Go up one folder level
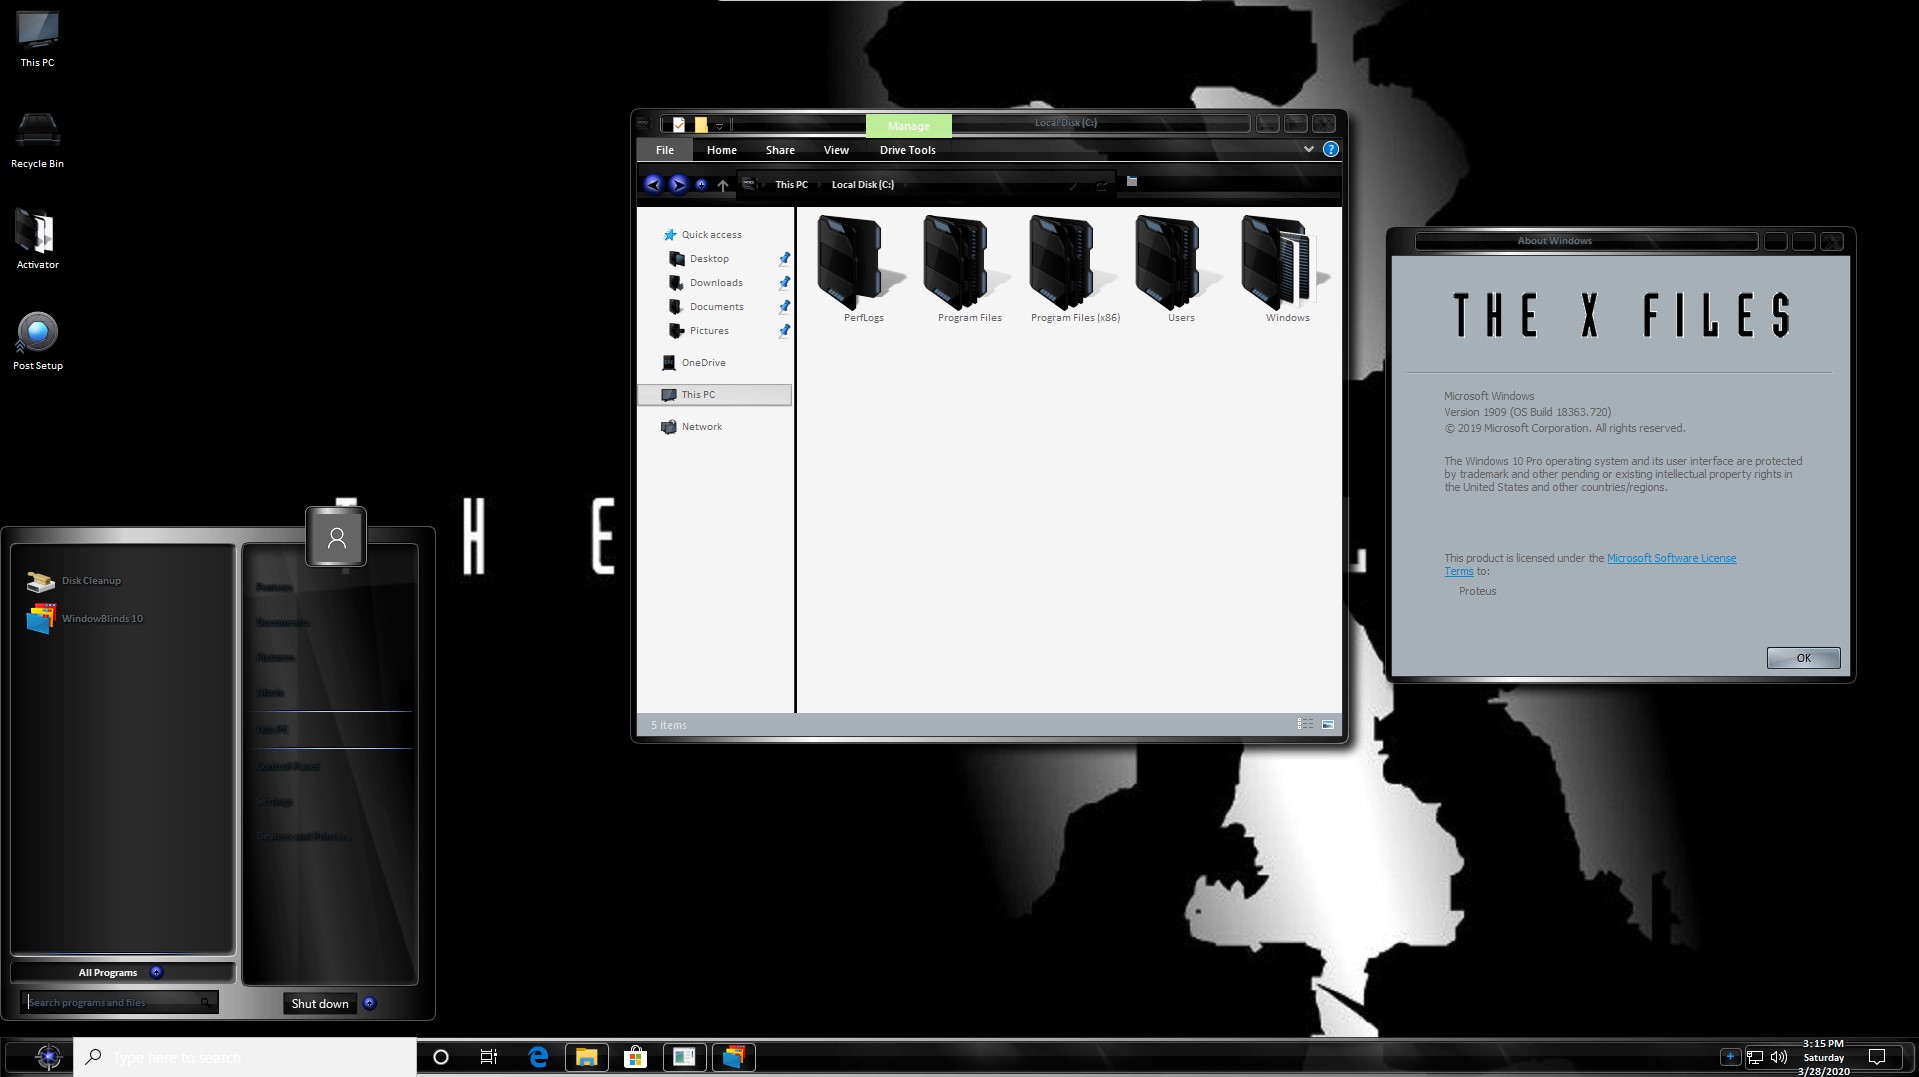 [722, 185]
